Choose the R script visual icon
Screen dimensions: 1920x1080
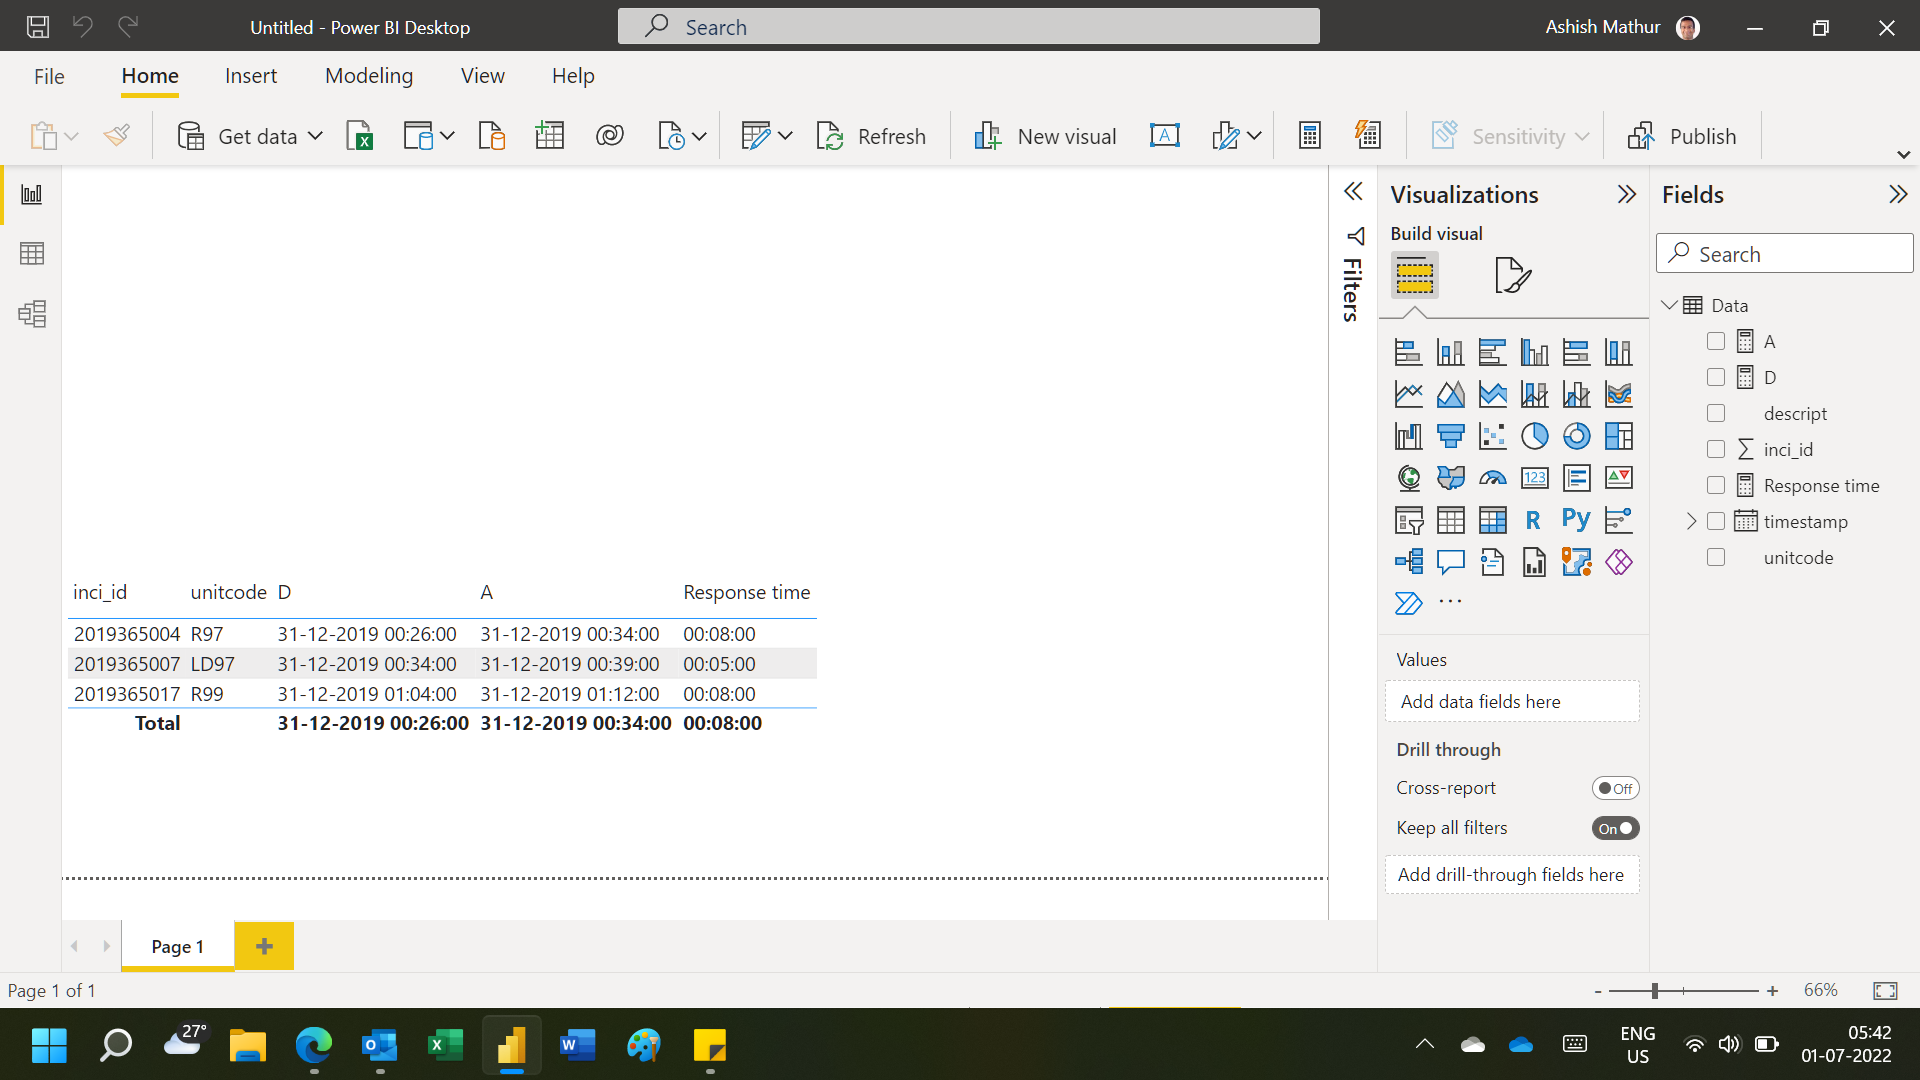pyautogui.click(x=1533, y=520)
